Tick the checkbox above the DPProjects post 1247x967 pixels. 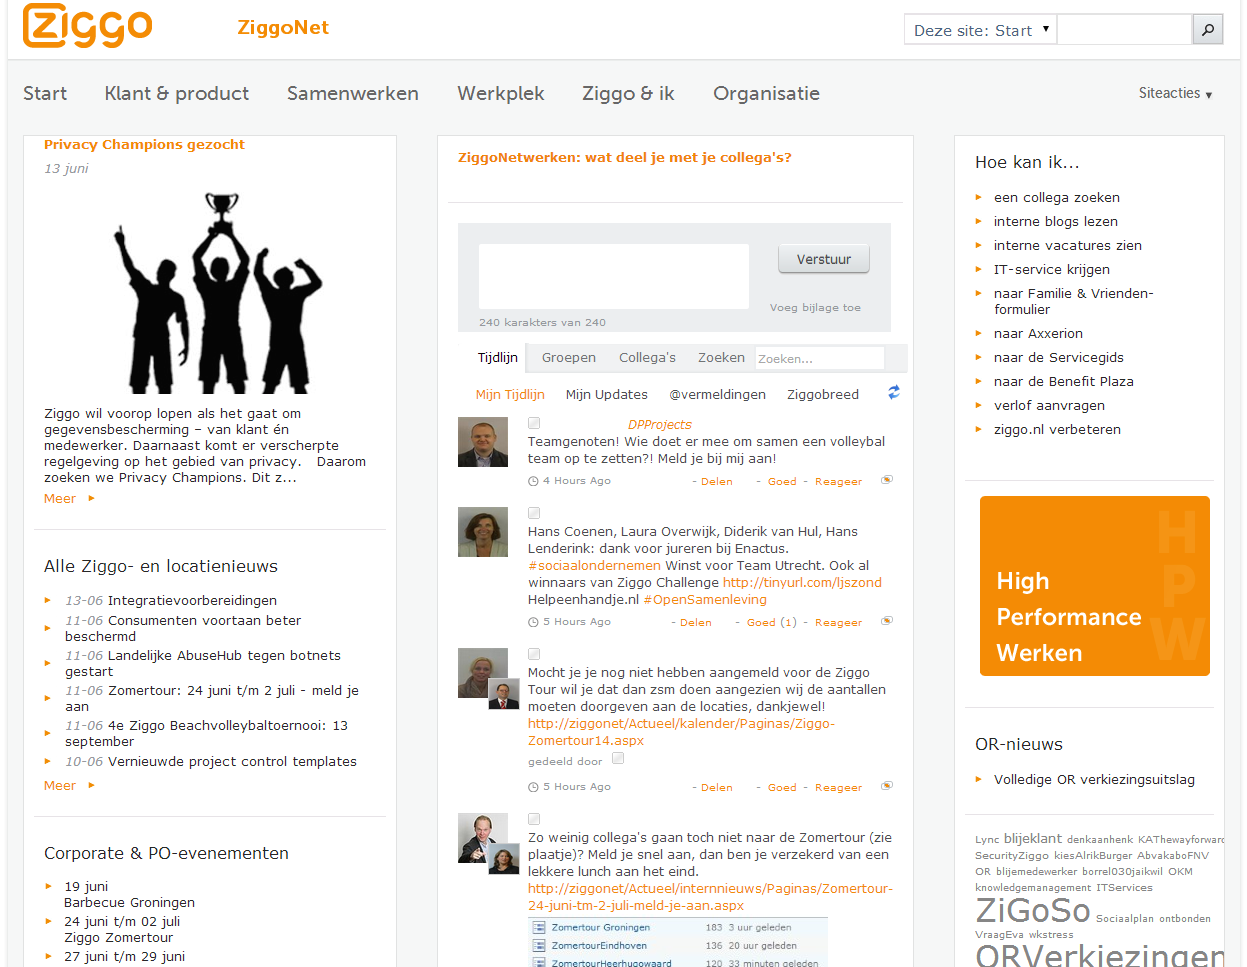pyautogui.click(x=534, y=423)
